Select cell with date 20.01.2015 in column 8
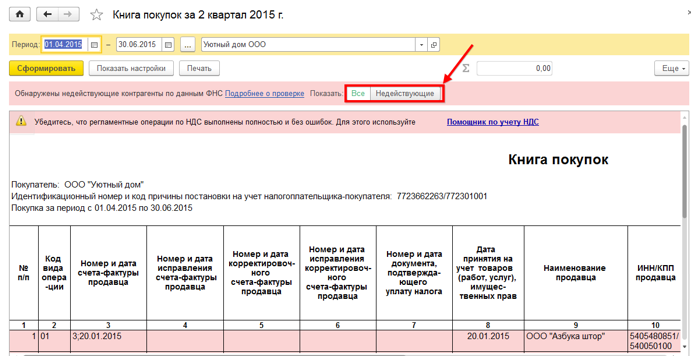Viewport: 698px width, 362px height. [488, 341]
